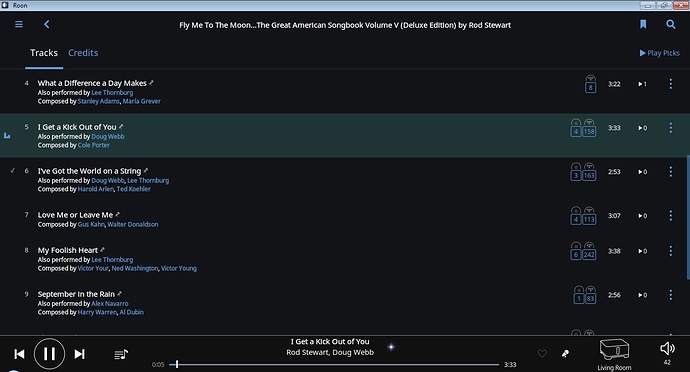
Task: Open composer Harry Warren link
Action: point(97,313)
